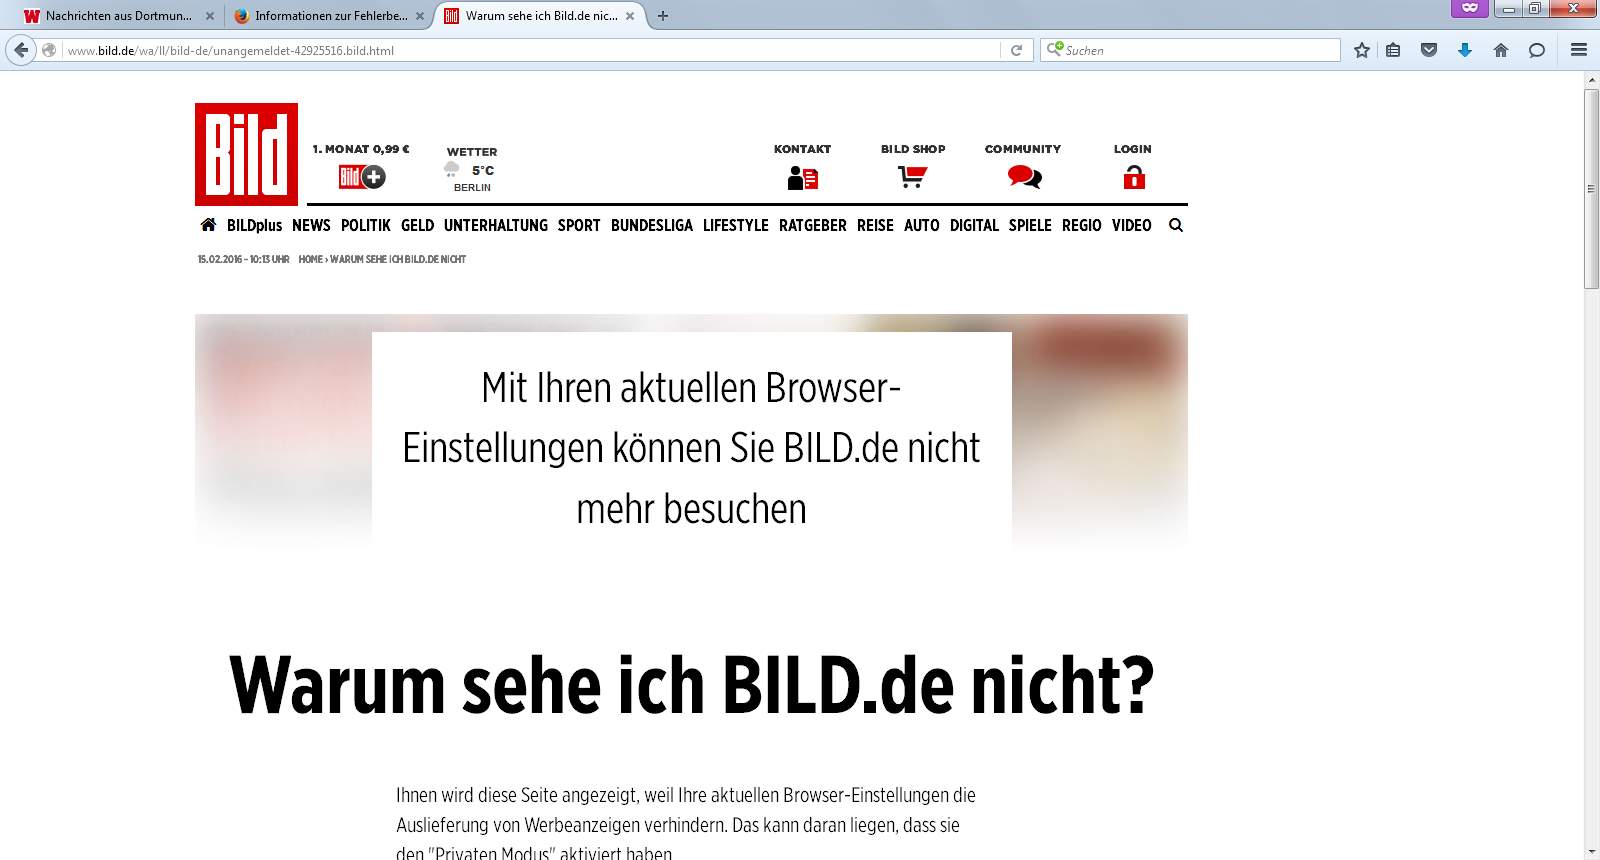Open the AUTO section
The height and width of the screenshot is (860, 1600).
click(922, 226)
